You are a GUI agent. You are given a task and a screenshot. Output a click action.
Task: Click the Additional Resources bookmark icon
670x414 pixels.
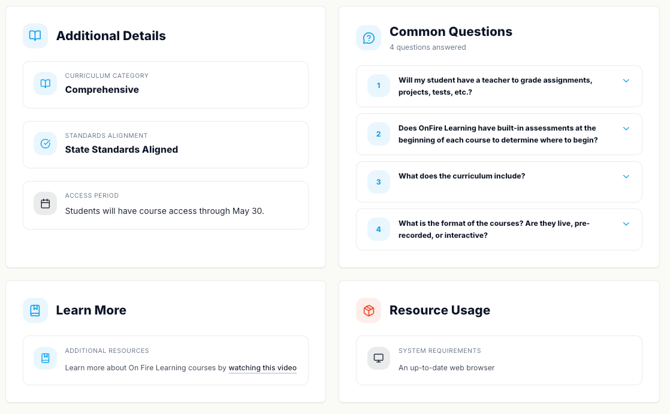(x=45, y=358)
